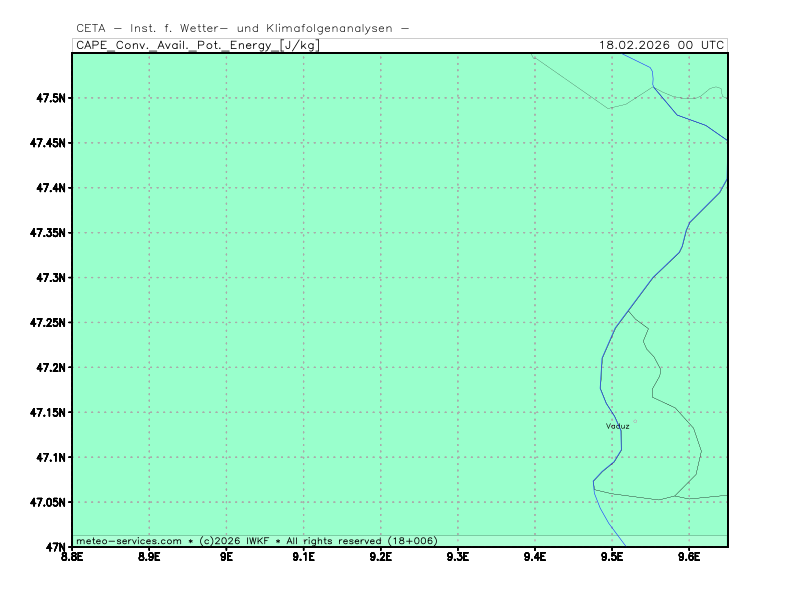
Task: Click the 8.9E longitude axis label
Action: (149, 556)
